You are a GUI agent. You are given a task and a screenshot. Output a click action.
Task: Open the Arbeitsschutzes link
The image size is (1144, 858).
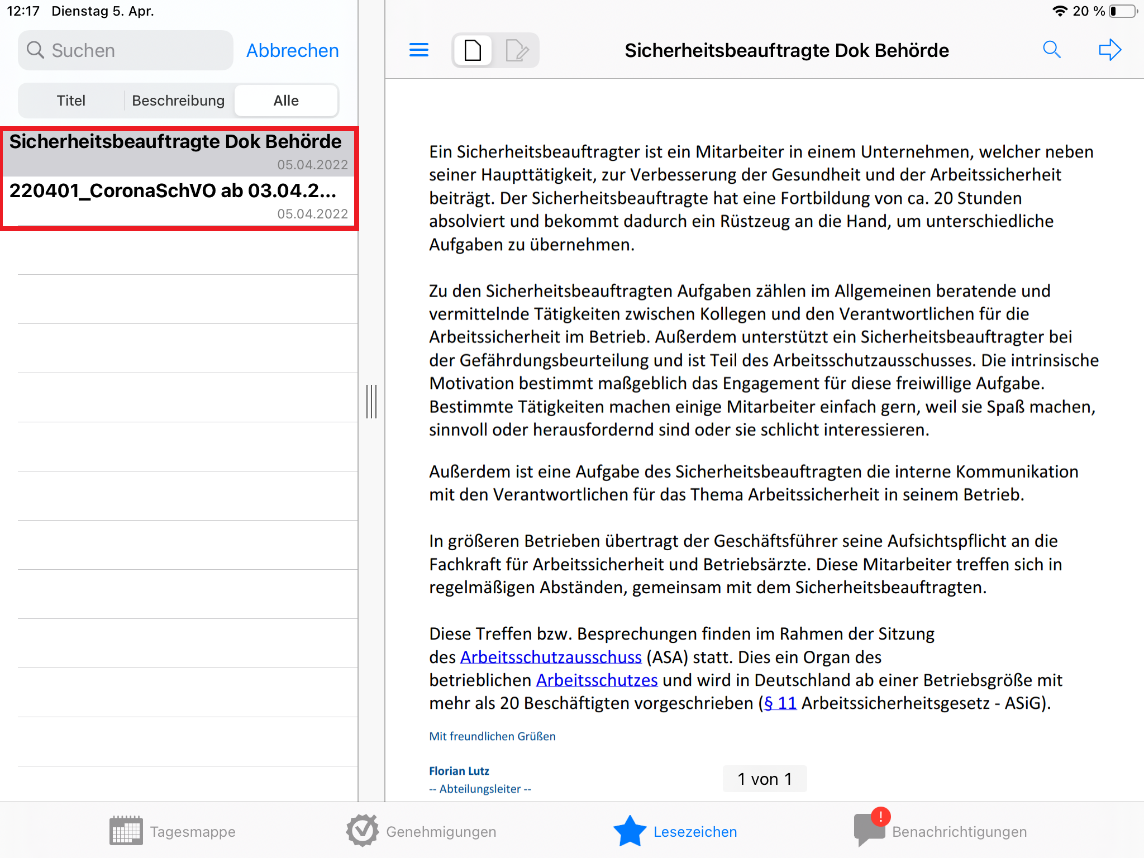596,680
